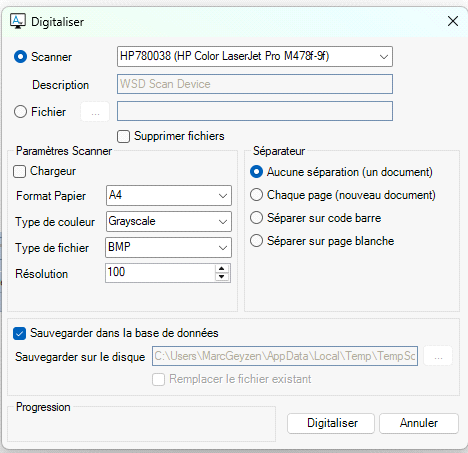
Task: Click the Description label
Action: [61, 85]
